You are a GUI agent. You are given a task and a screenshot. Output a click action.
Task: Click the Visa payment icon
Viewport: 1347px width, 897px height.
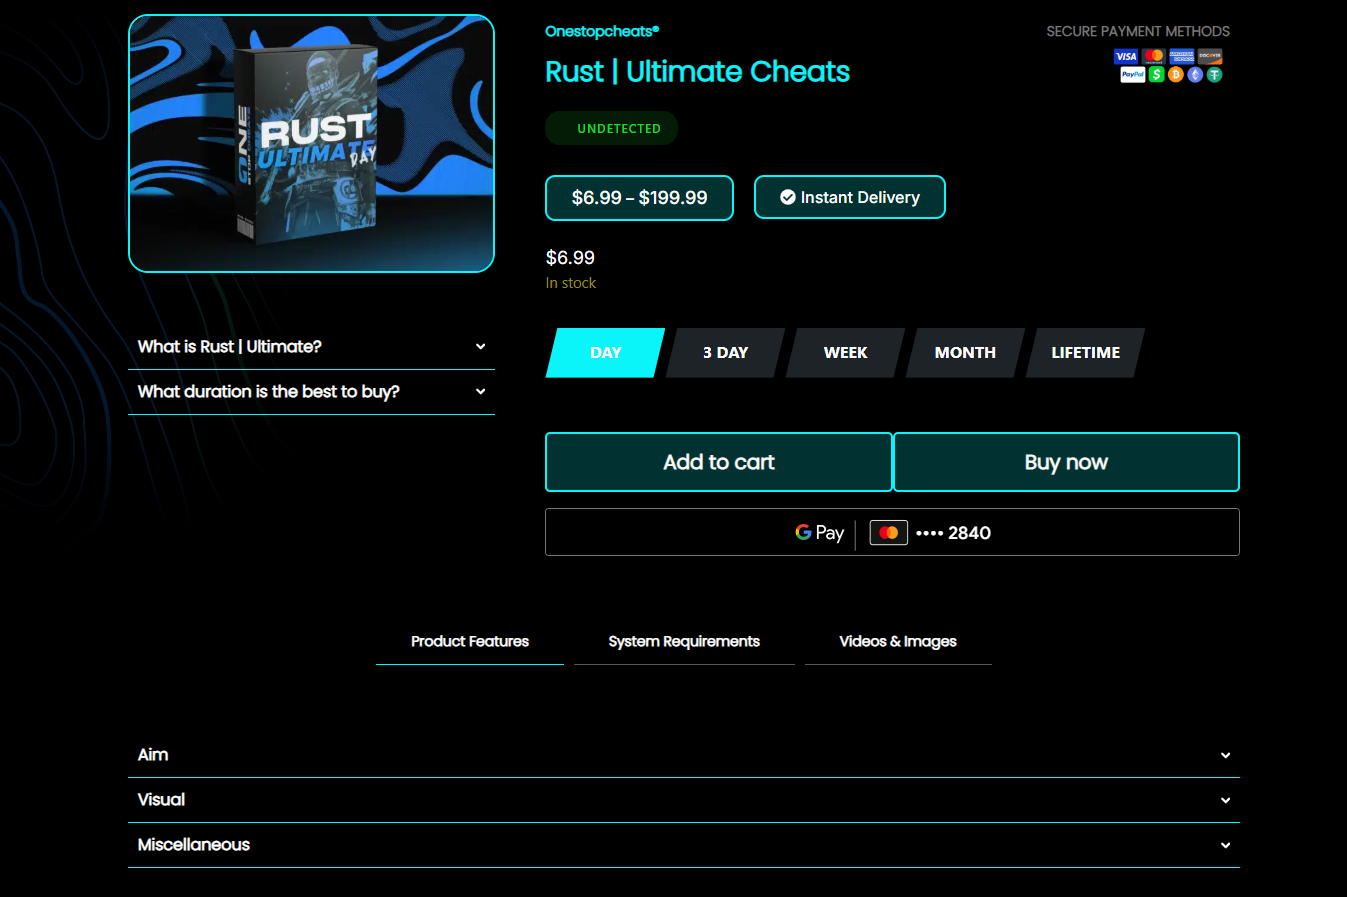tap(1126, 57)
